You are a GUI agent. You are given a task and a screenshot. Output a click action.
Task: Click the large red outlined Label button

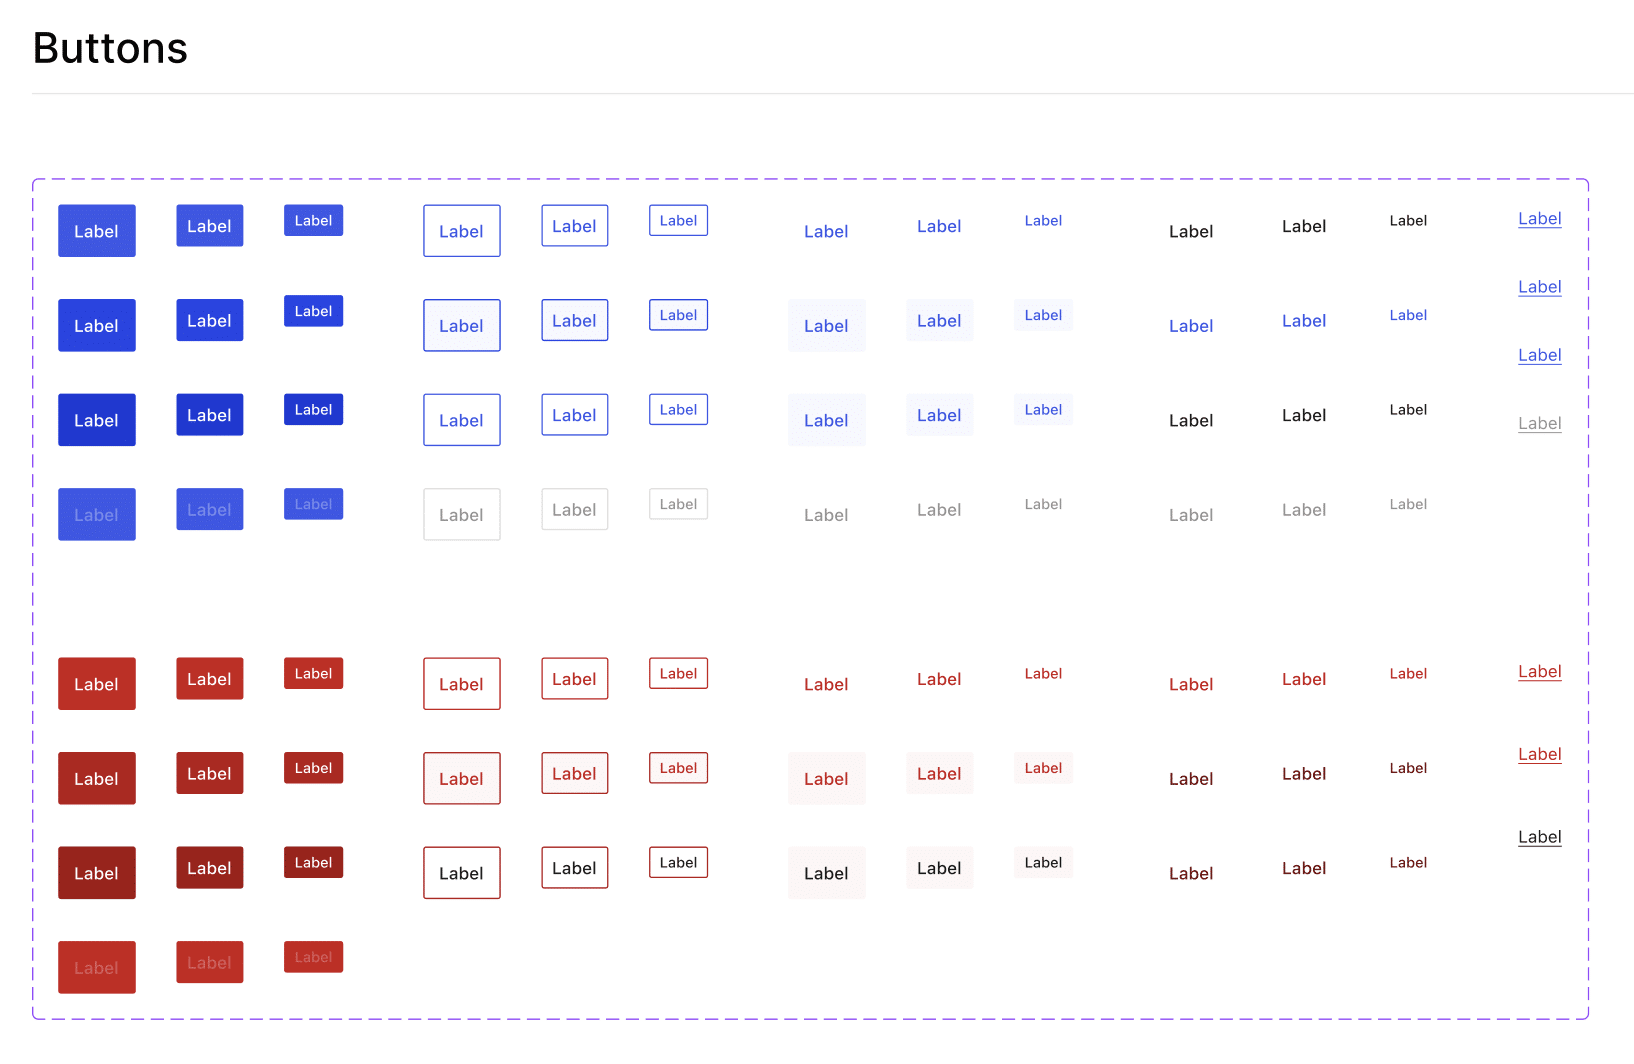[x=461, y=684]
